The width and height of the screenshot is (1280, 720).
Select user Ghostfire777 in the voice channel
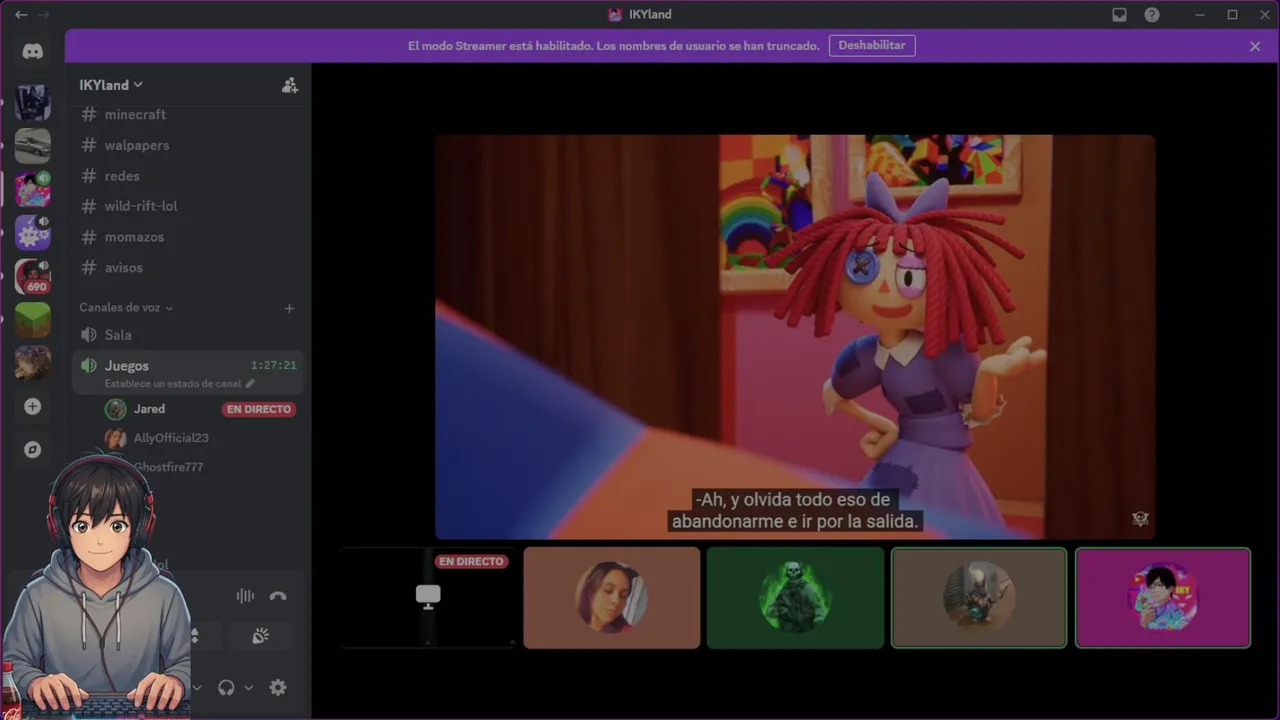169,467
